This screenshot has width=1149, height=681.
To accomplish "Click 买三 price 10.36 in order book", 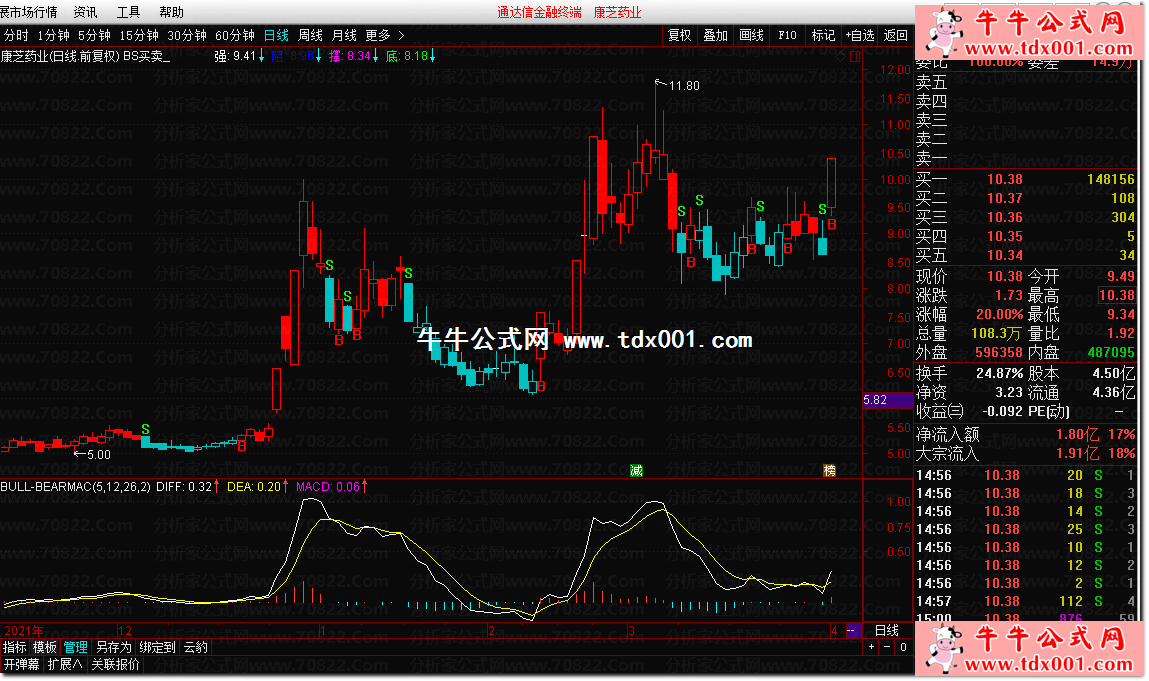I will point(1004,217).
